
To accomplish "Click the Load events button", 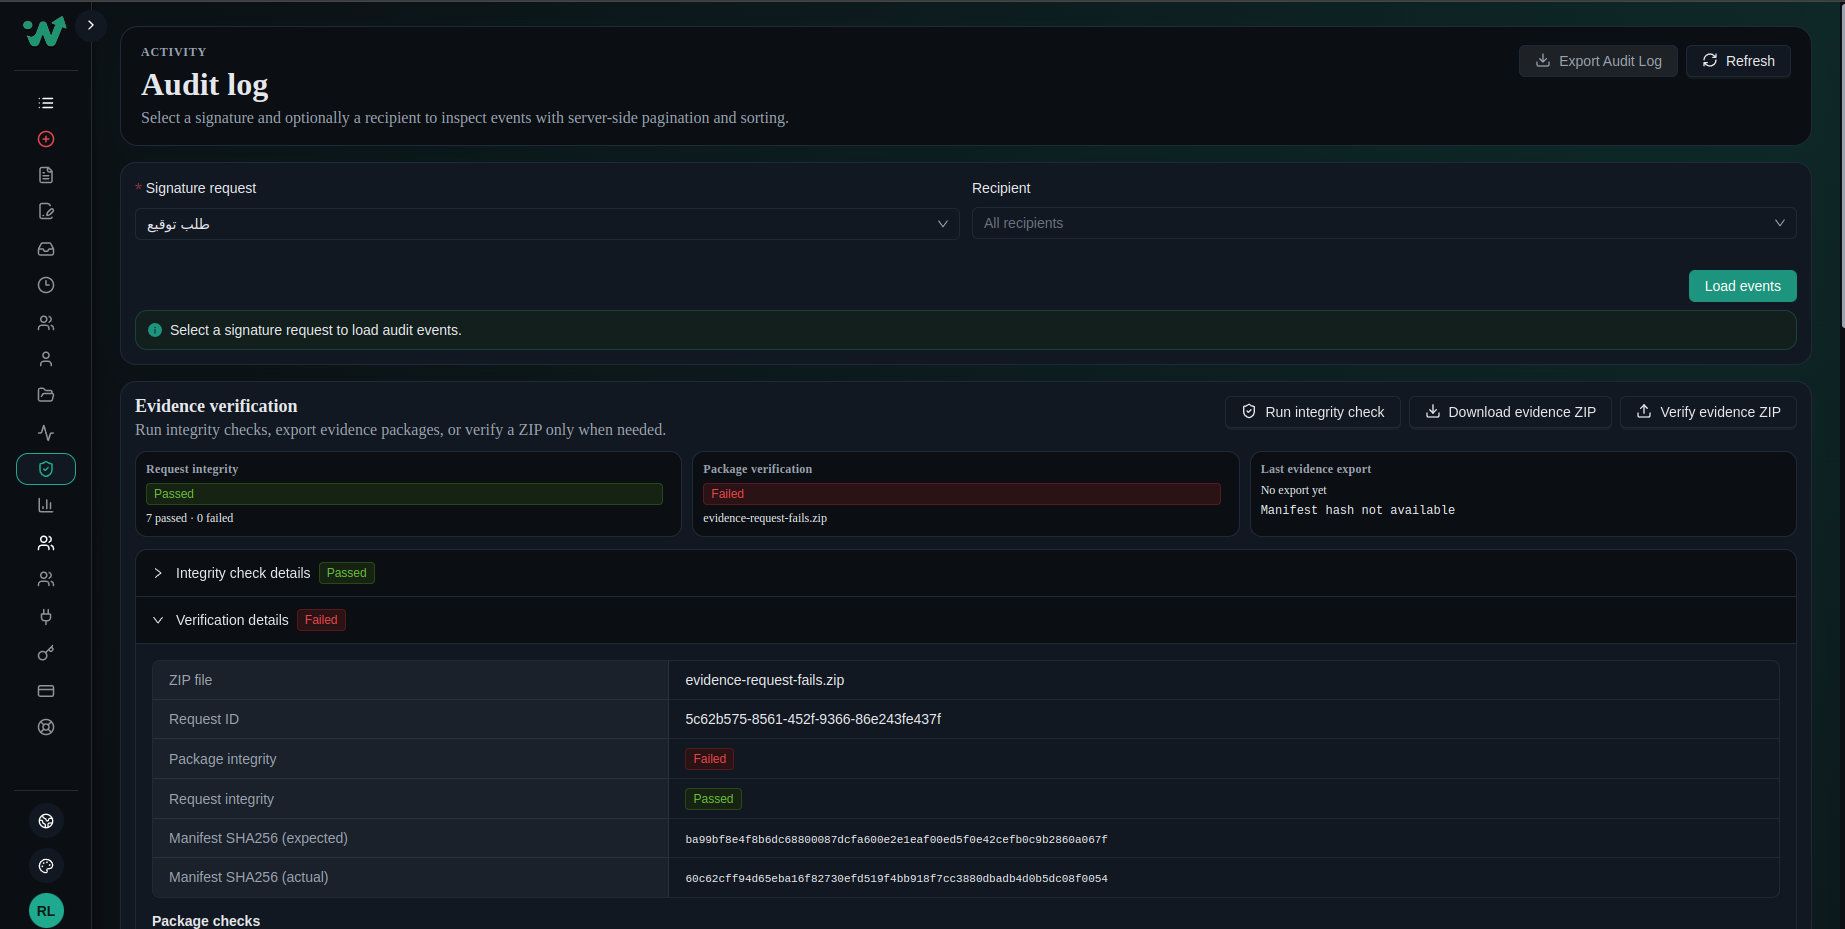I will 1742,286.
